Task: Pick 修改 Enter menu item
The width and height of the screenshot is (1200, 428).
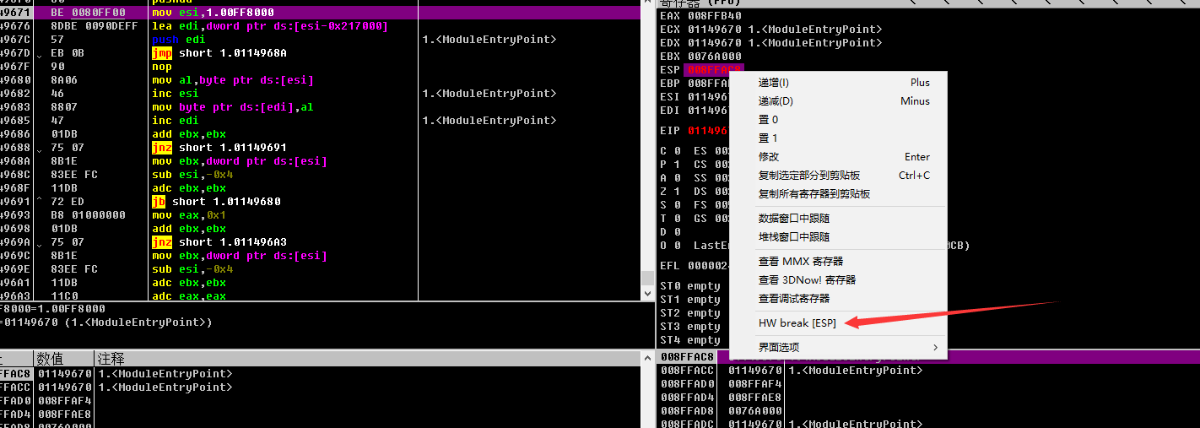Action: click(x=838, y=157)
